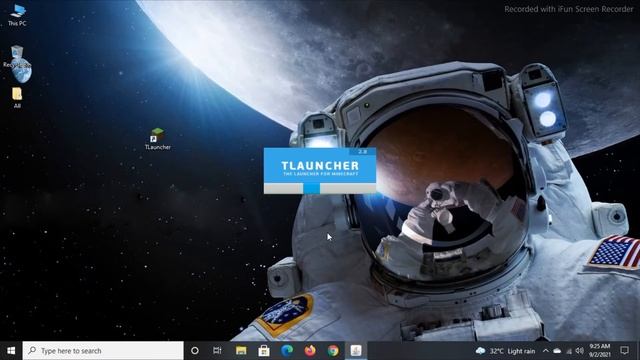Image resolution: width=640 pixels, height=360 pixels.
Task: Select the All folder on desktop
Action: [x=17, y=98]
